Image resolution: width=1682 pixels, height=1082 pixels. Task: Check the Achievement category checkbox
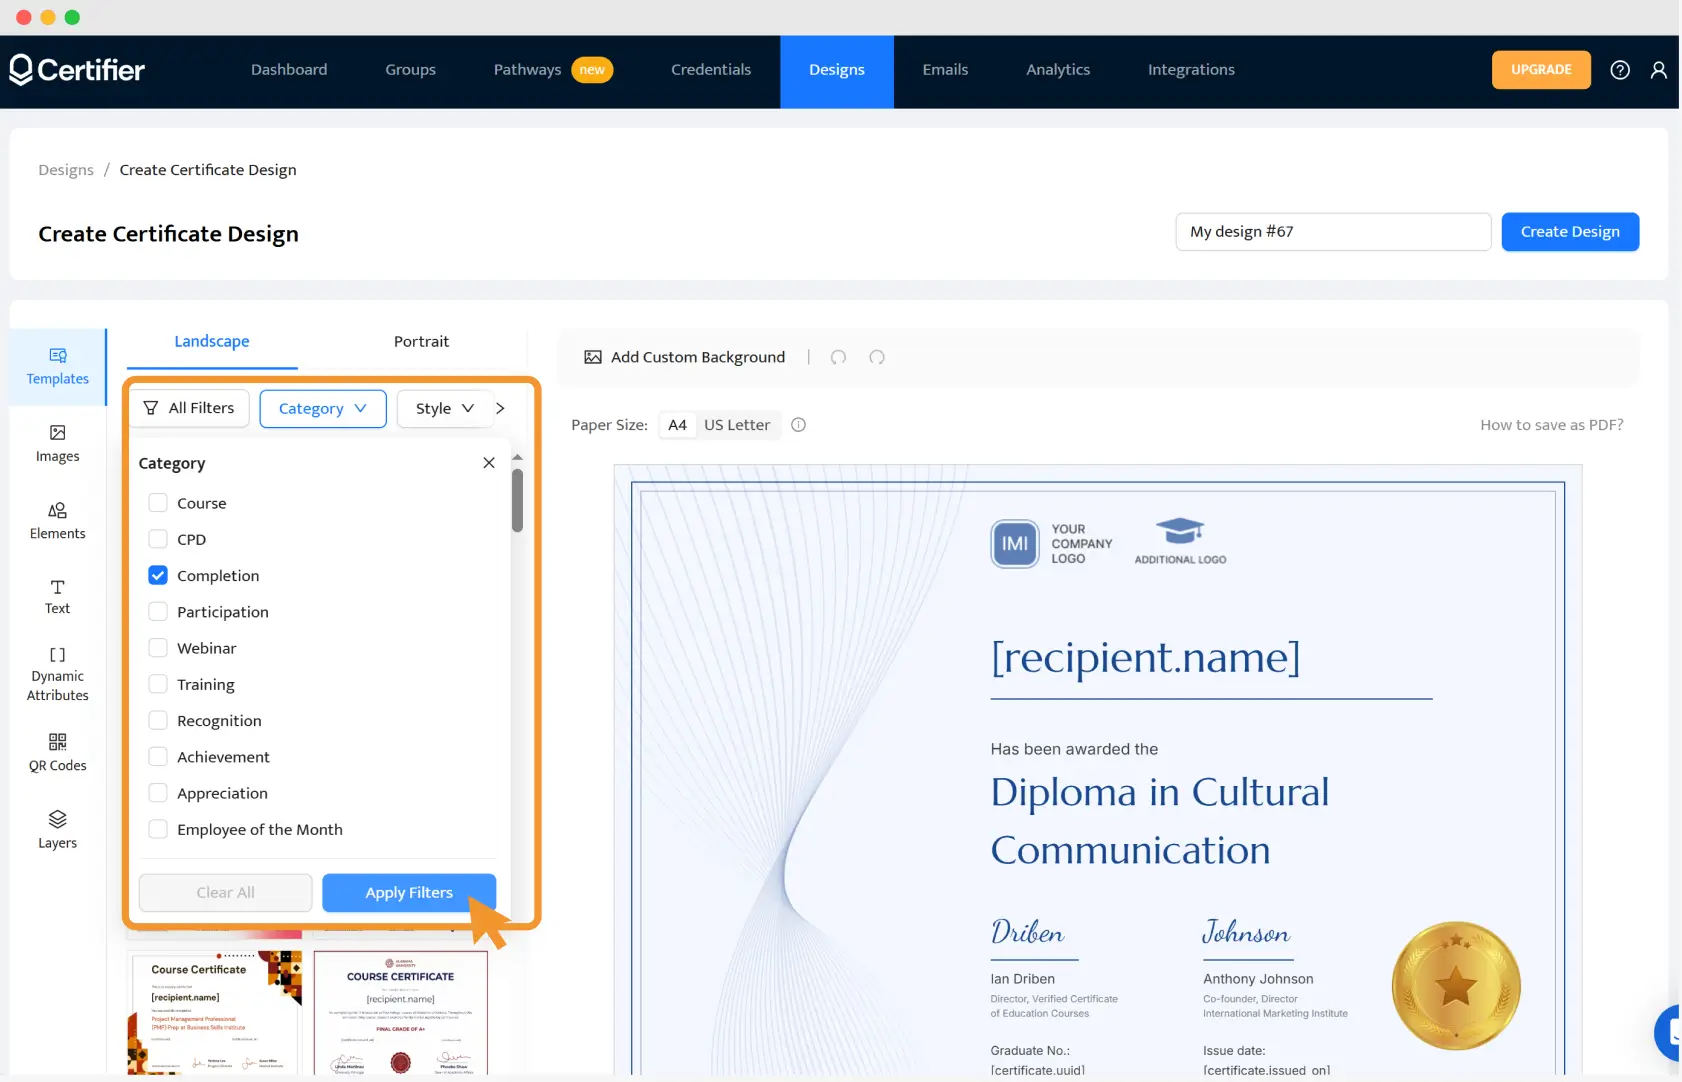pyautogui.click(x=158, y=757)
